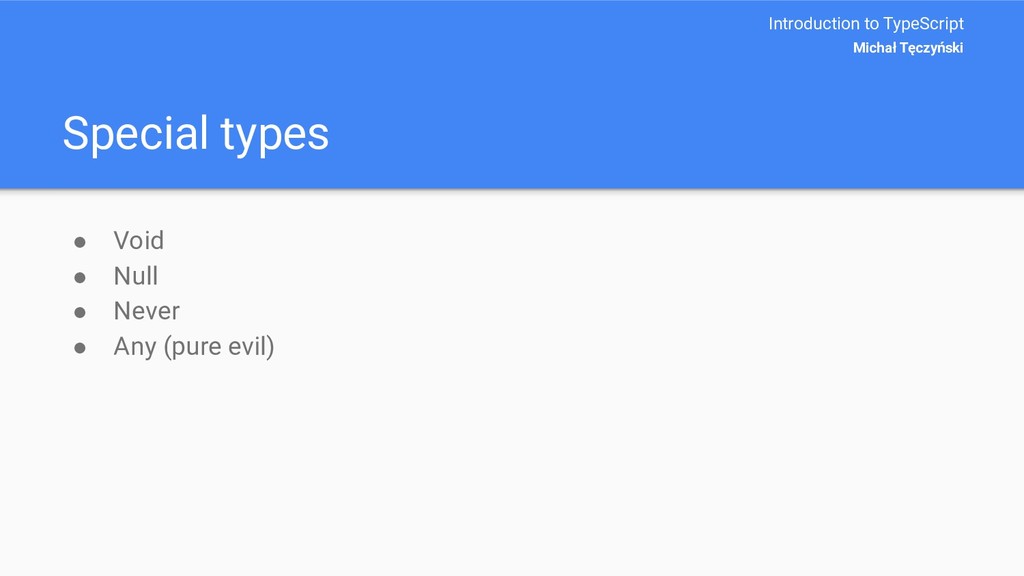Select the "Introduction to TypeScript" header text
The image size is (1024, 576).
coord(866,24)
